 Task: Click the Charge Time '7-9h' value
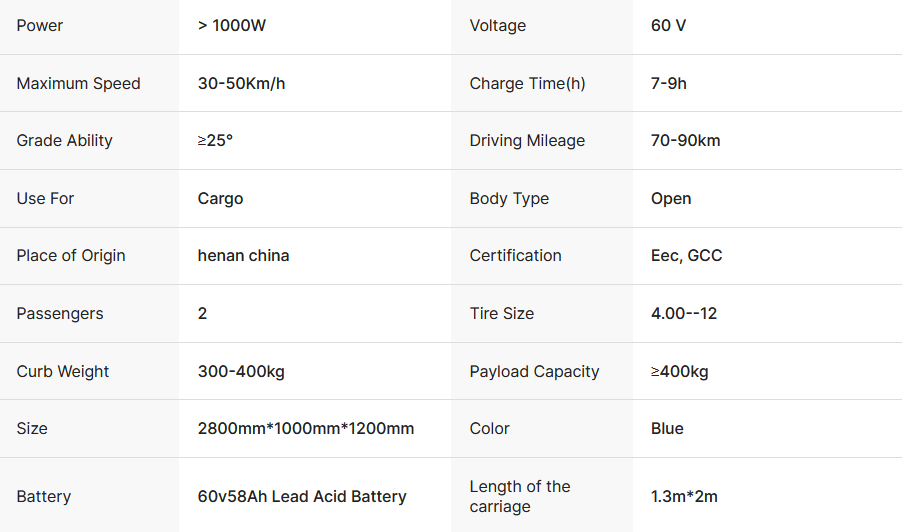click(668, 84)
